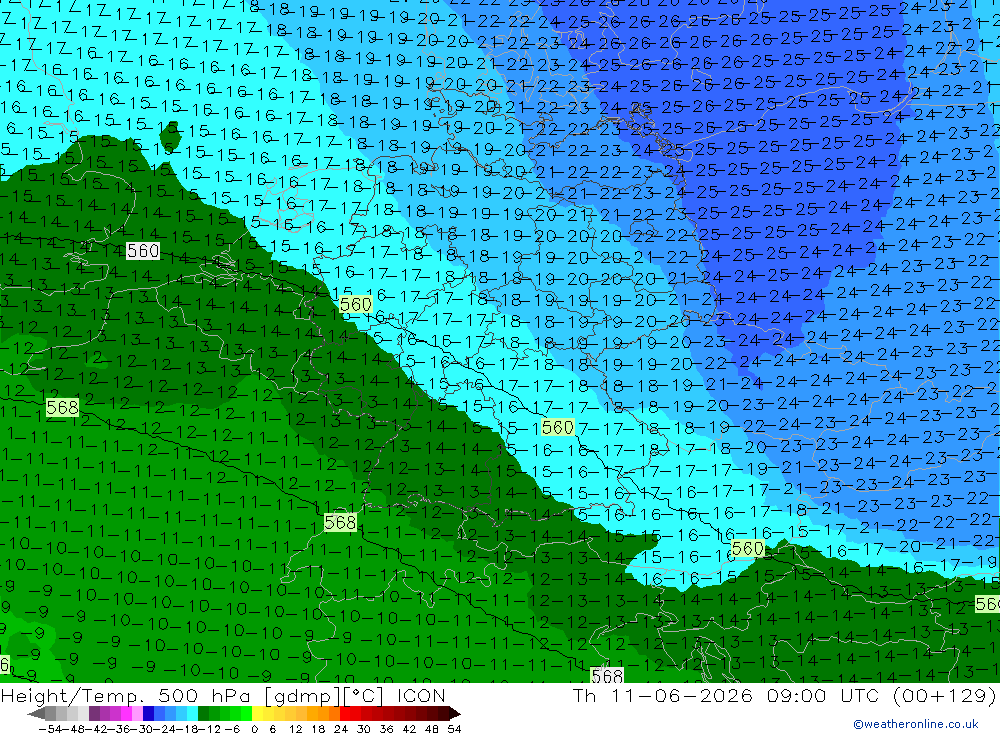Click the white-boxed 560 contour label

pyautogui.click(x=143, y=251)
